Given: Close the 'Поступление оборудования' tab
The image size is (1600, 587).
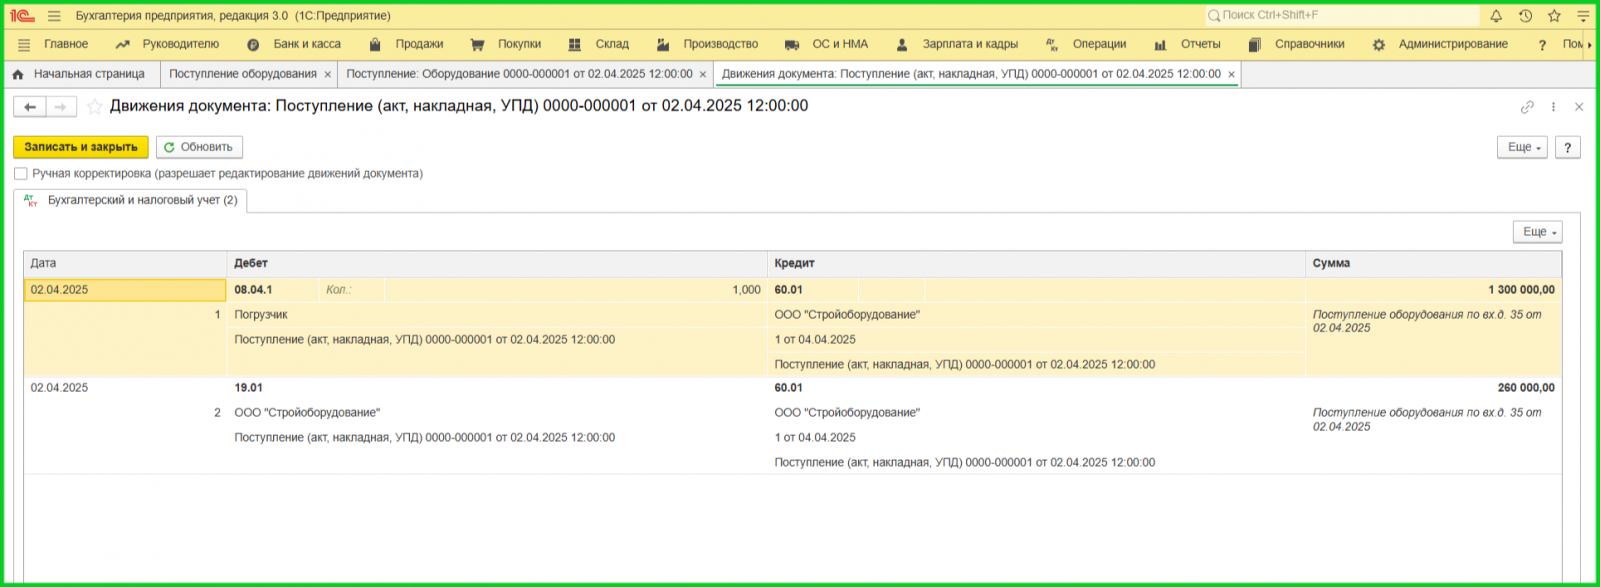Looking at the screenshot, I should [x=327, y=75].
